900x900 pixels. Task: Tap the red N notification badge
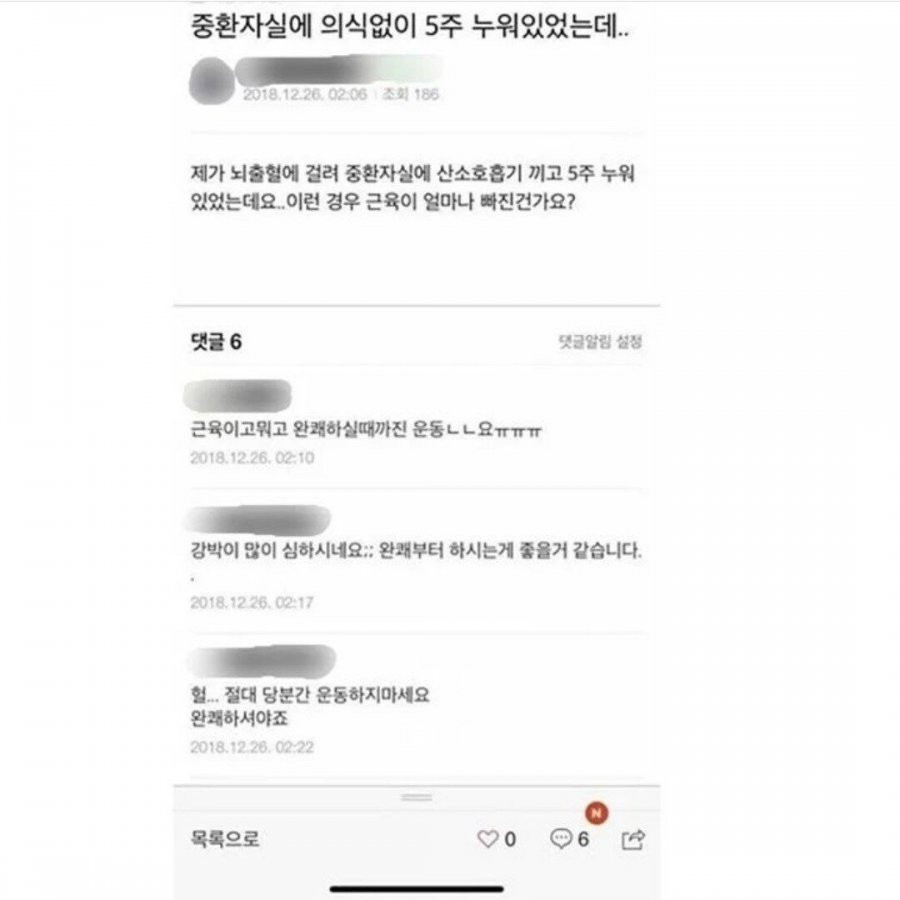tap(596, 813)
